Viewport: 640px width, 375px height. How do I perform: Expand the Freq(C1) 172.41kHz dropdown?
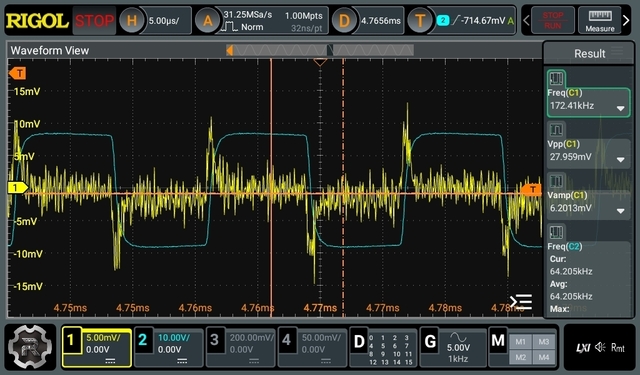coord(620,109)
